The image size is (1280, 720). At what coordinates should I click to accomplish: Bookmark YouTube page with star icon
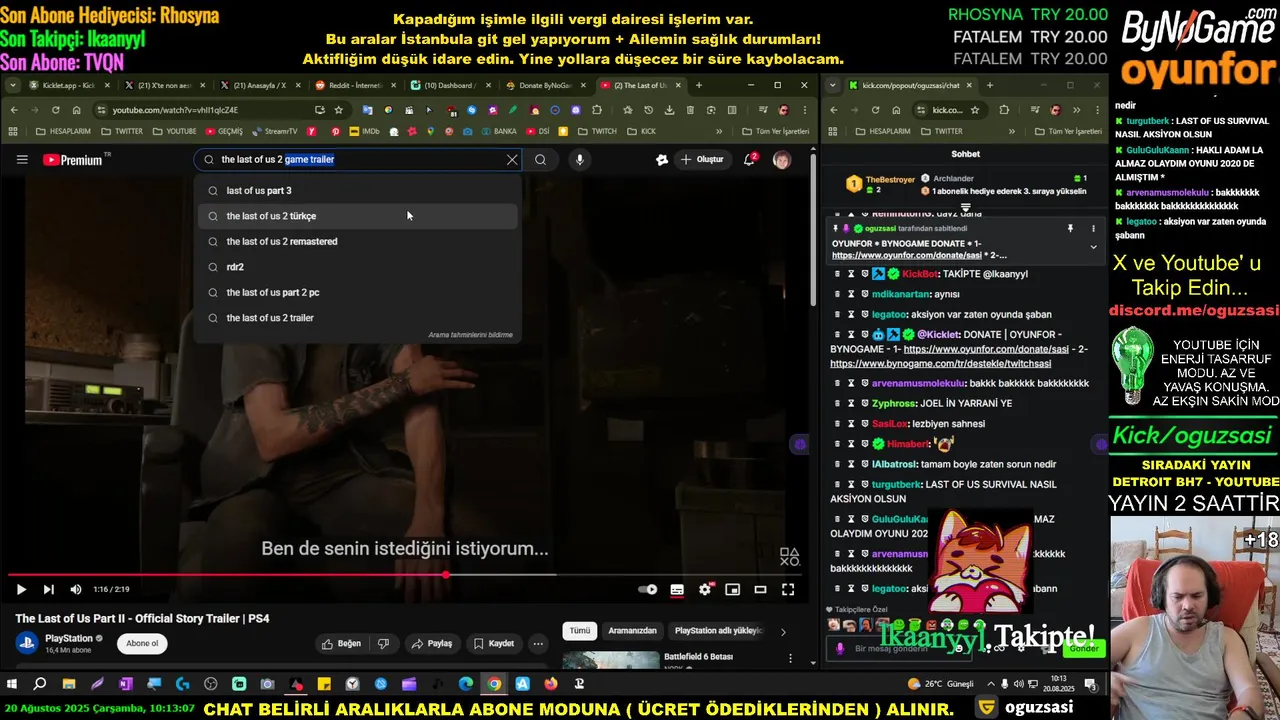tap(339, 110)
